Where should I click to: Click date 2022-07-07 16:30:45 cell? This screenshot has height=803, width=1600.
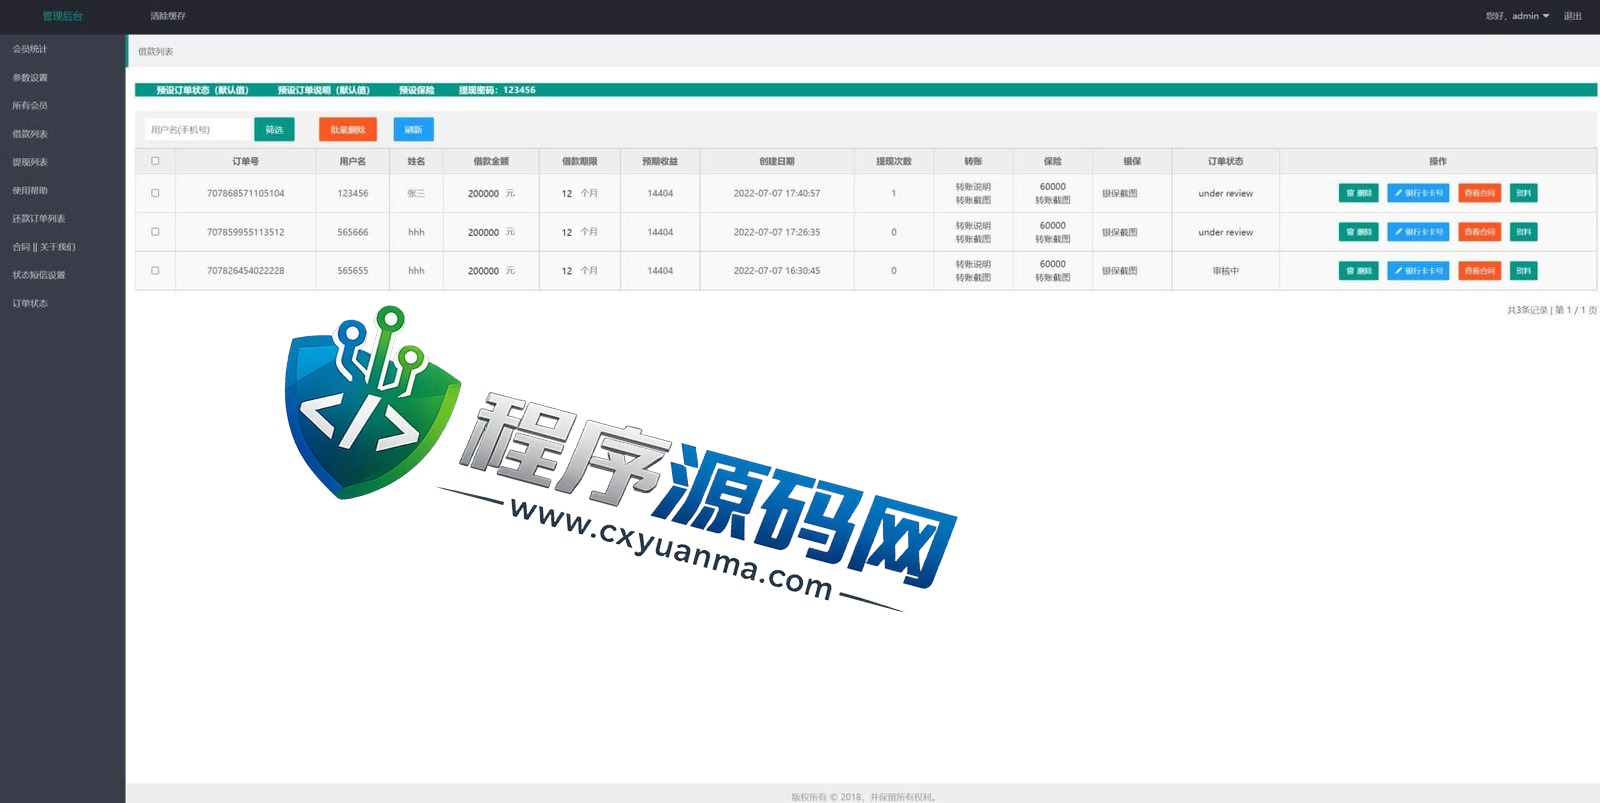[x=777, y=271]
